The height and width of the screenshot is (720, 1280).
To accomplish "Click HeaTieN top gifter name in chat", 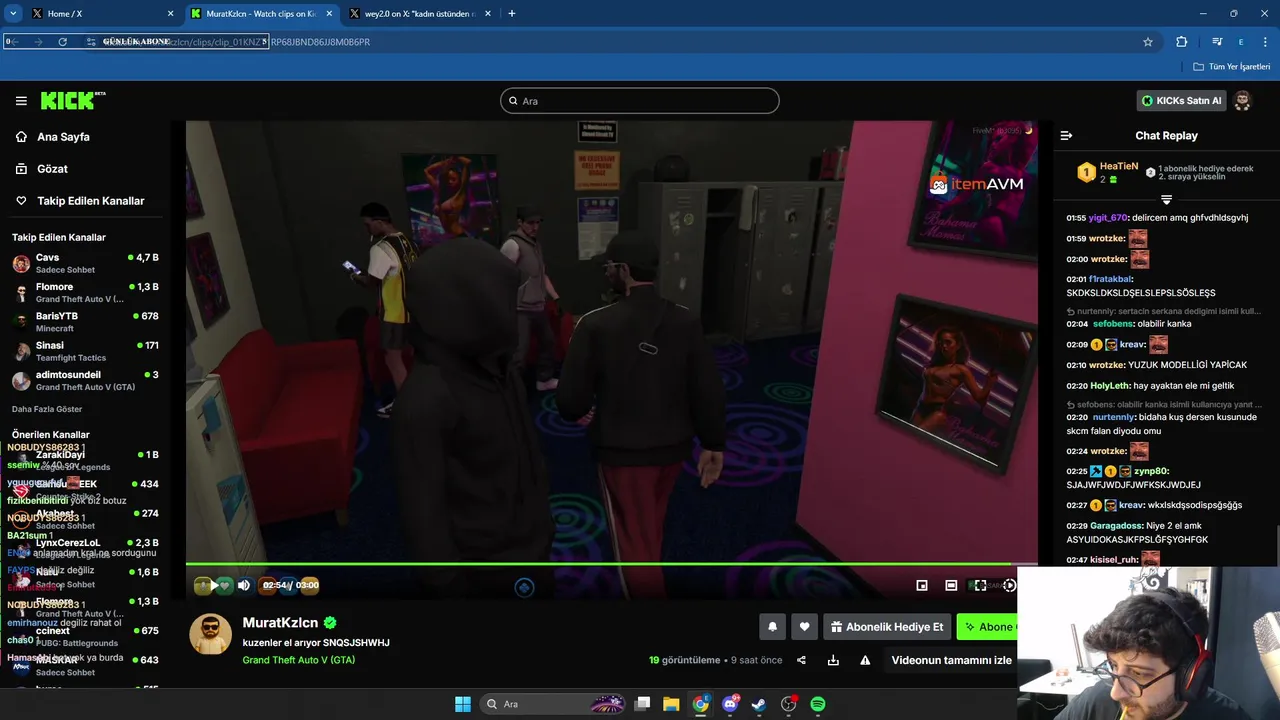I will (x=1119, y=166).
